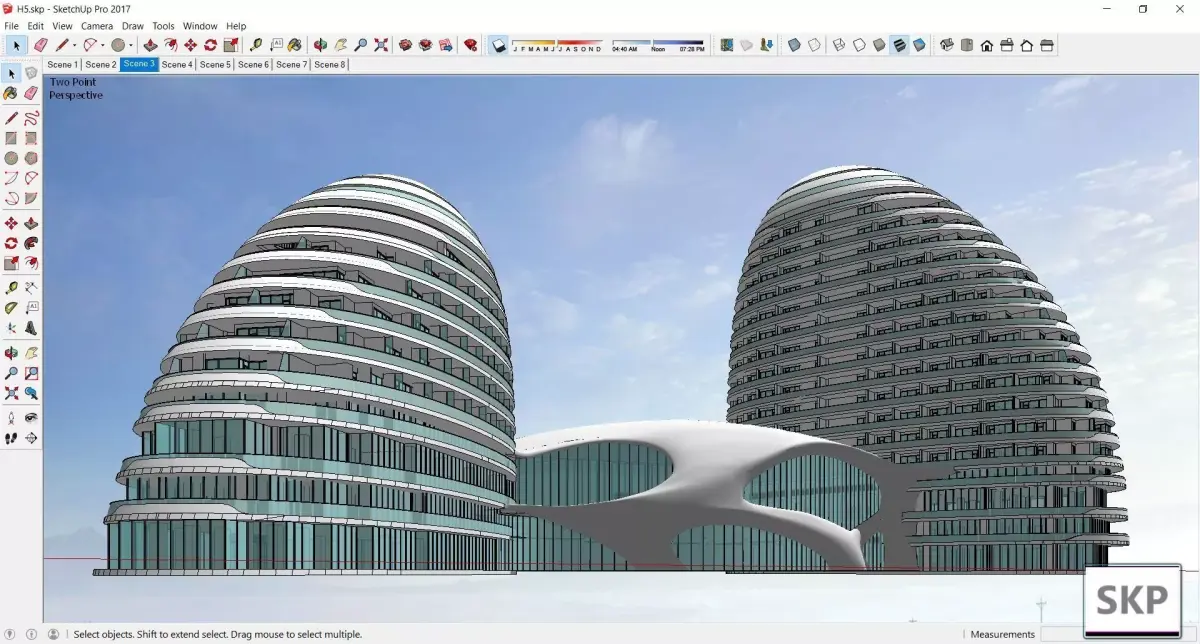Choose the Polygon tool in left toolbar
The height and width of the screenshot is (644, 1200).
31,158
